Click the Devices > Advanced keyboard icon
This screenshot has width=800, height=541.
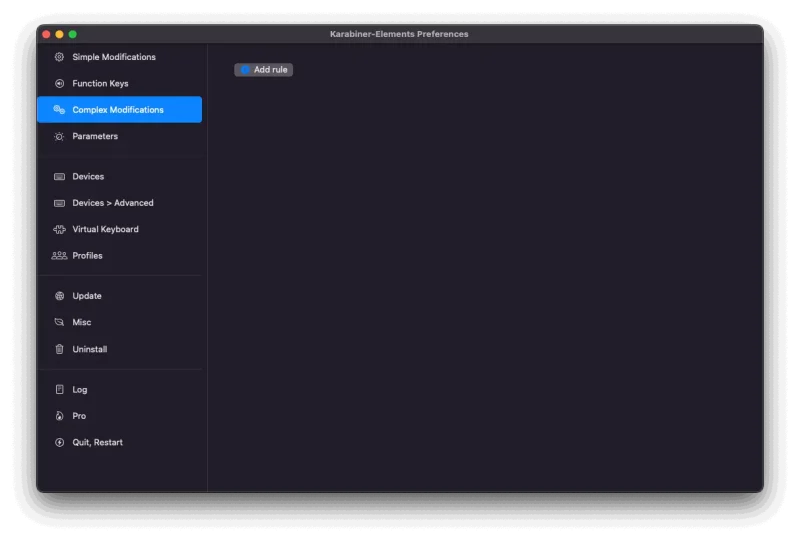[x=59, y=203]
